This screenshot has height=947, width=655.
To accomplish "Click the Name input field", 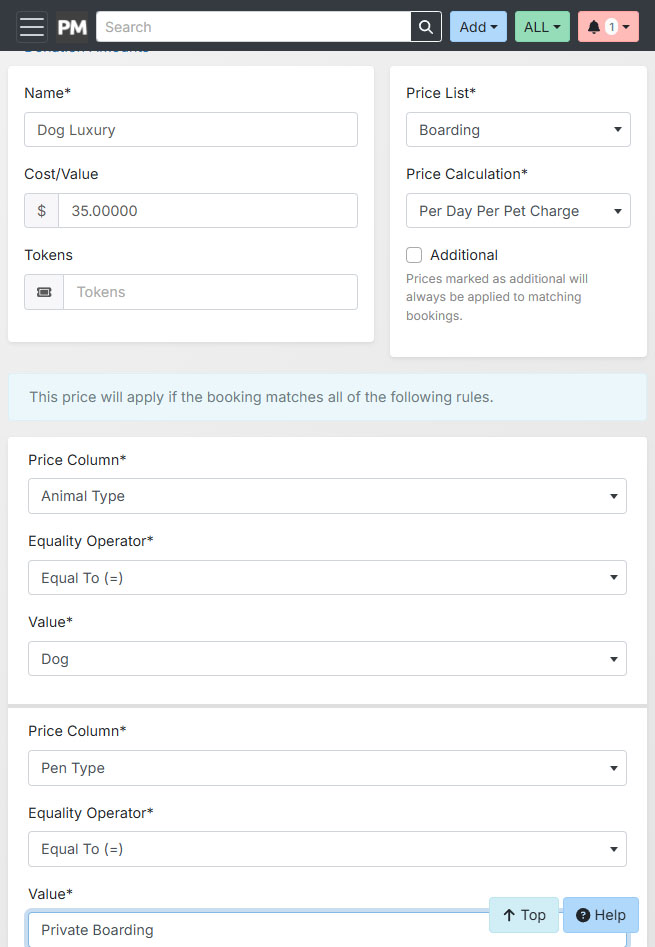I will tap(191, 130).
